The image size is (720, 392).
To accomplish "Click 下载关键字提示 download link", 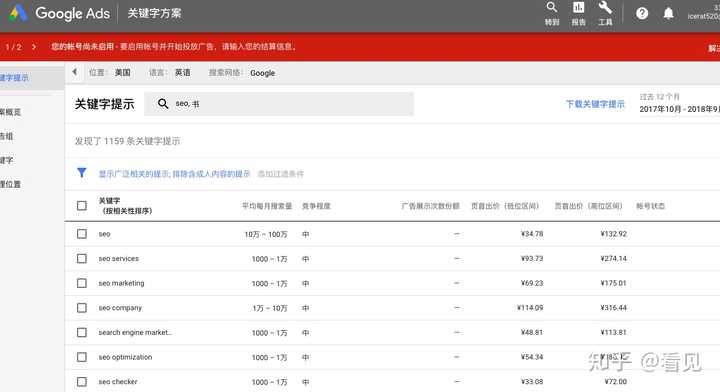I will click(595, 104).
